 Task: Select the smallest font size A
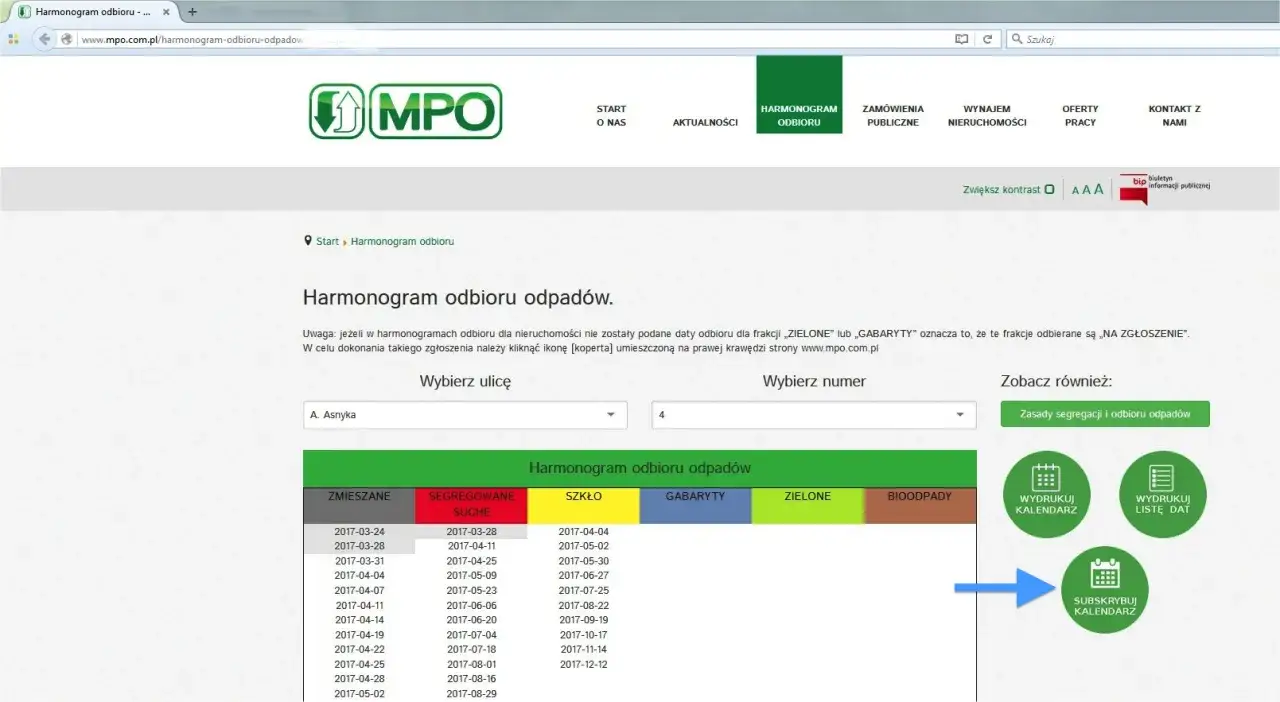[x=1075, y=190]
